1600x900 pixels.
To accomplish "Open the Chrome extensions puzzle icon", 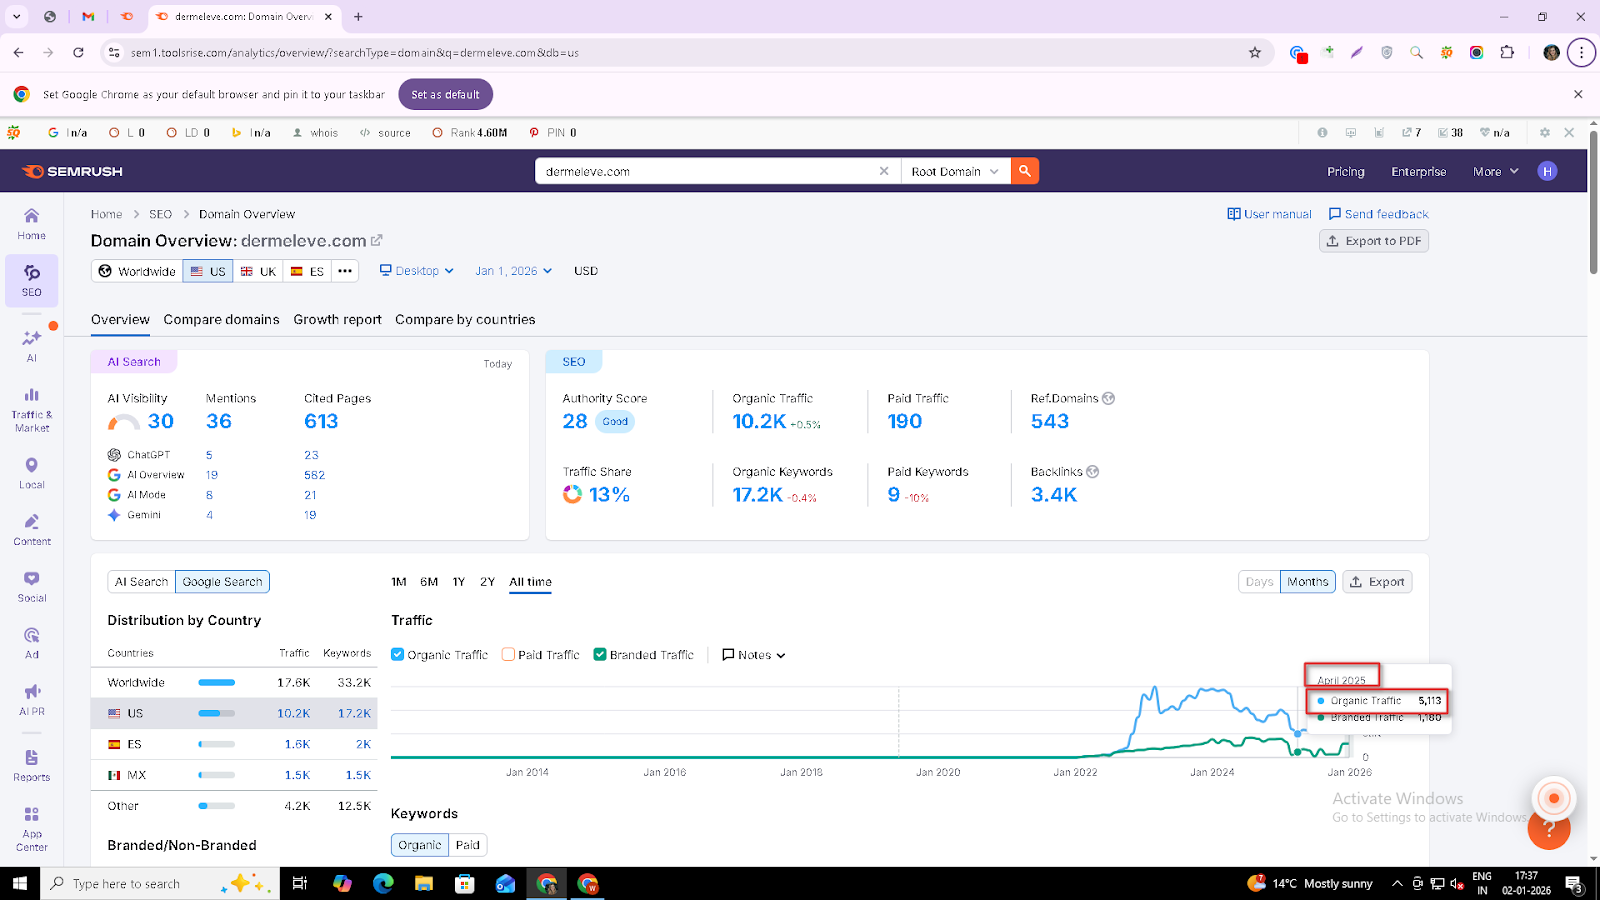I will pos(1507,52).
